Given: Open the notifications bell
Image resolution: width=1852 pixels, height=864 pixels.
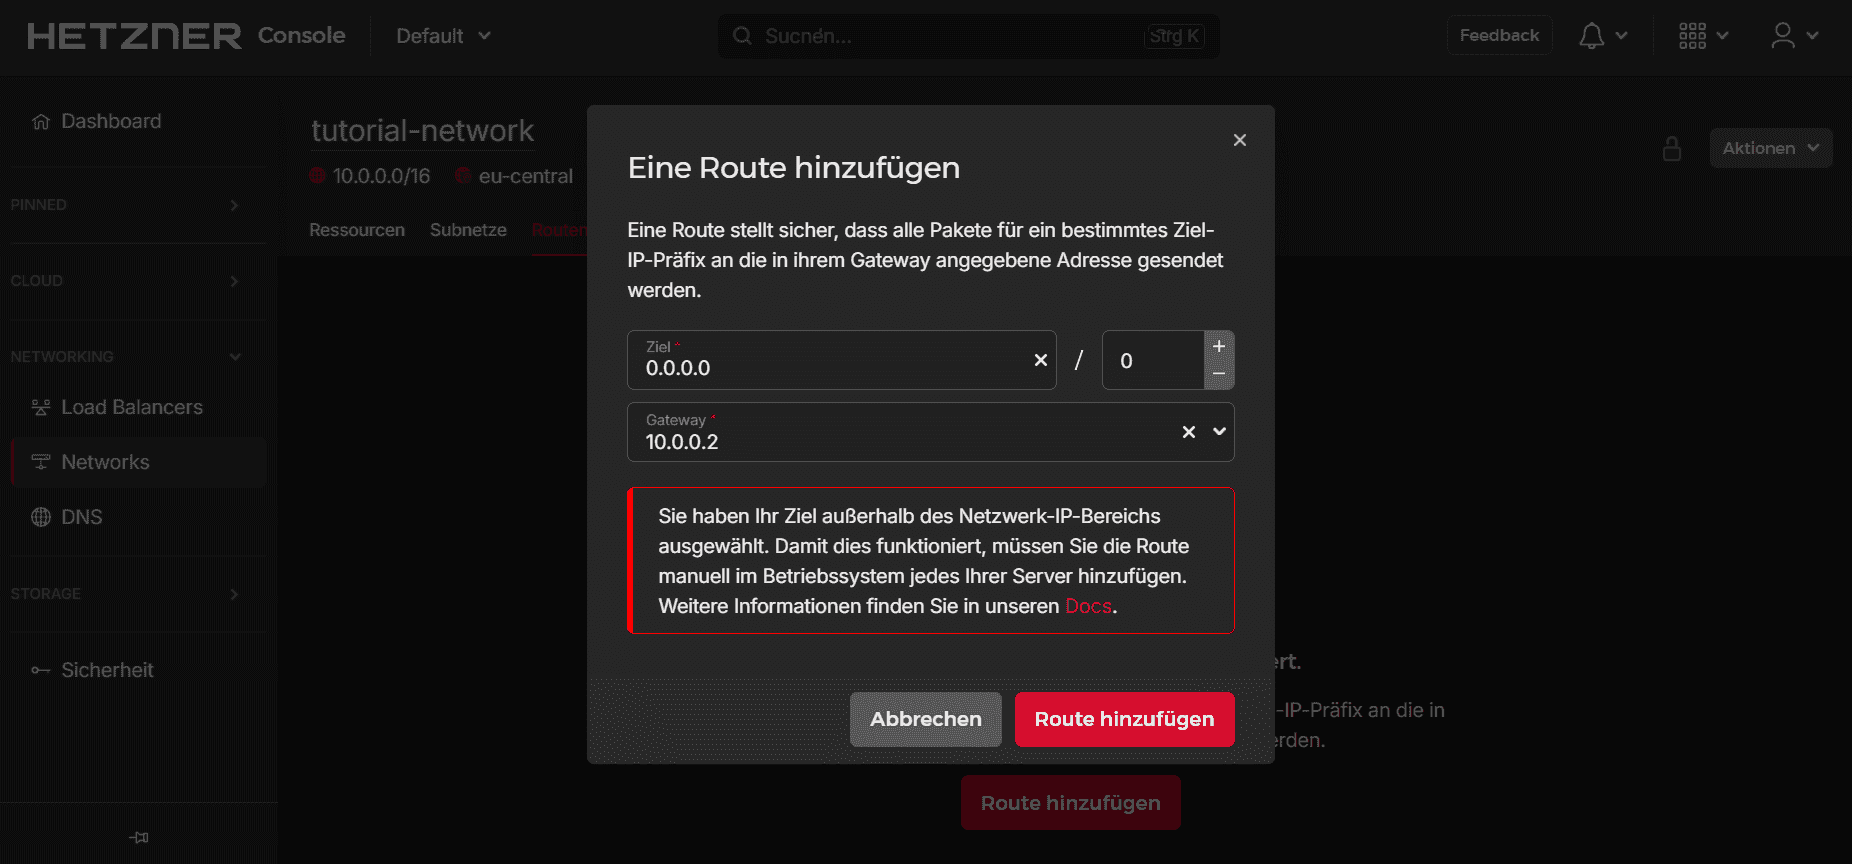Looking at the screenshot, I should (1592, 36).
